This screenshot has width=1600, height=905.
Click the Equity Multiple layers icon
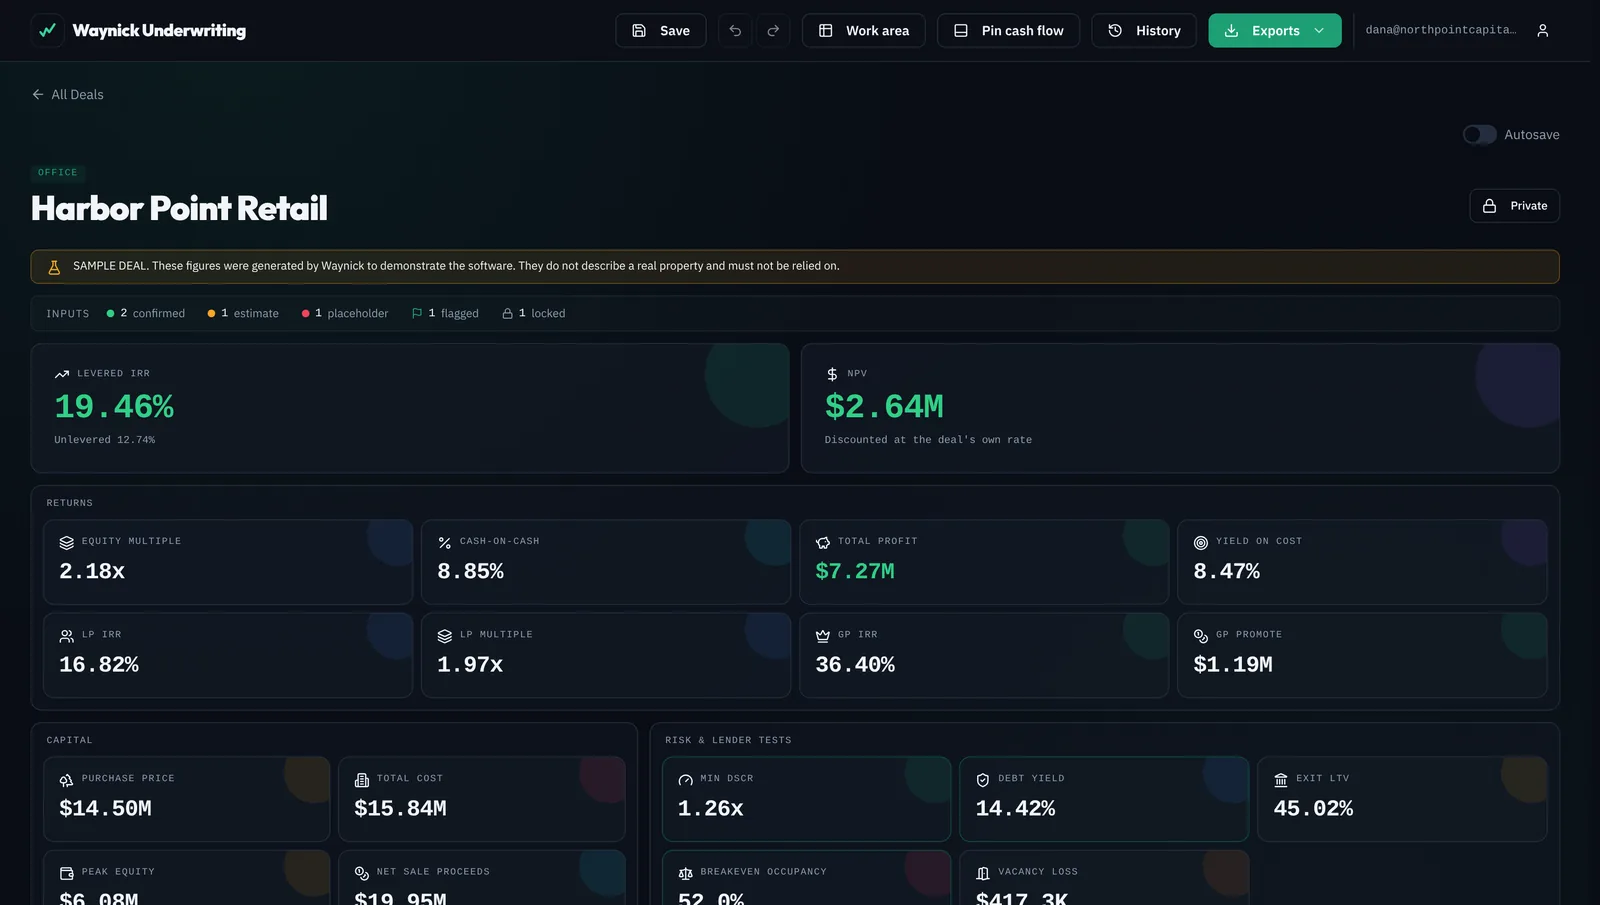point(67,542)
